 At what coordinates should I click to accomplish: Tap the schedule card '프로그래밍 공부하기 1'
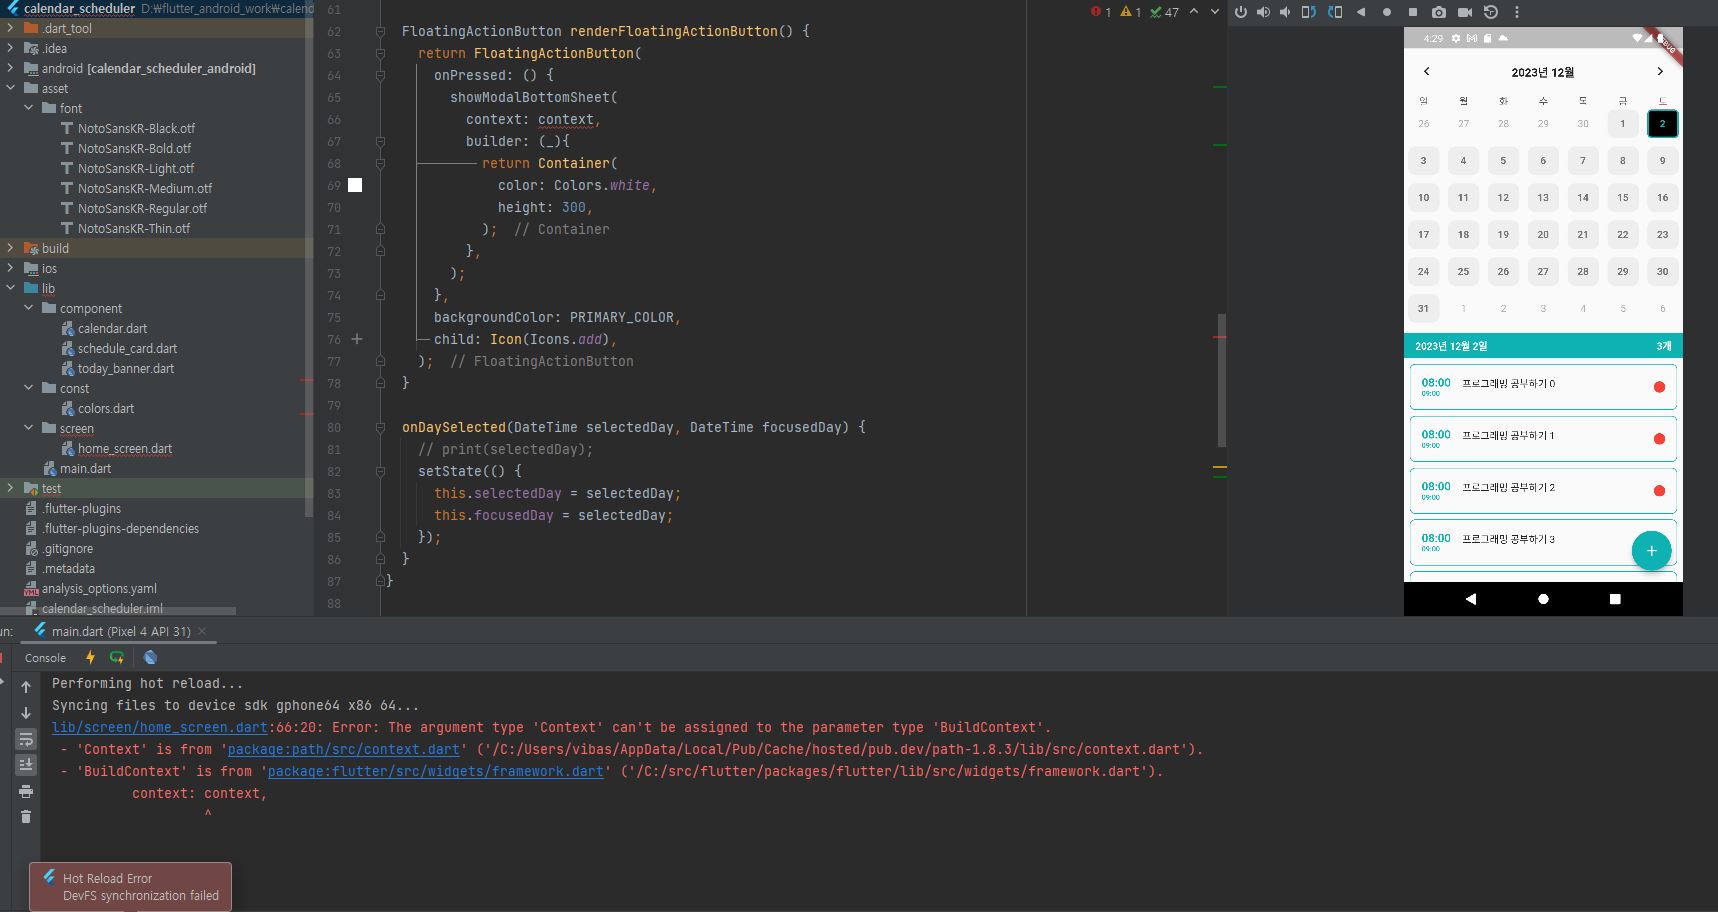point(1543,439)
